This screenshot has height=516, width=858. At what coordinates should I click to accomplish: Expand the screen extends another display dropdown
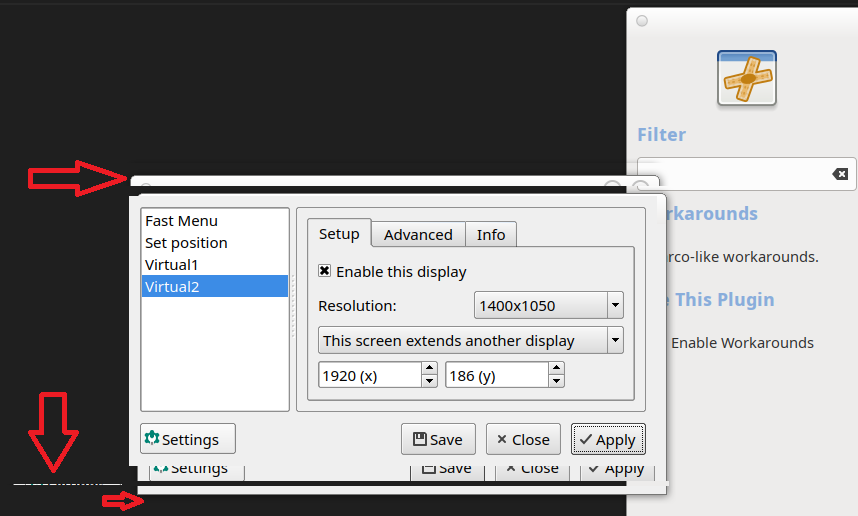[x=471, y=340]
